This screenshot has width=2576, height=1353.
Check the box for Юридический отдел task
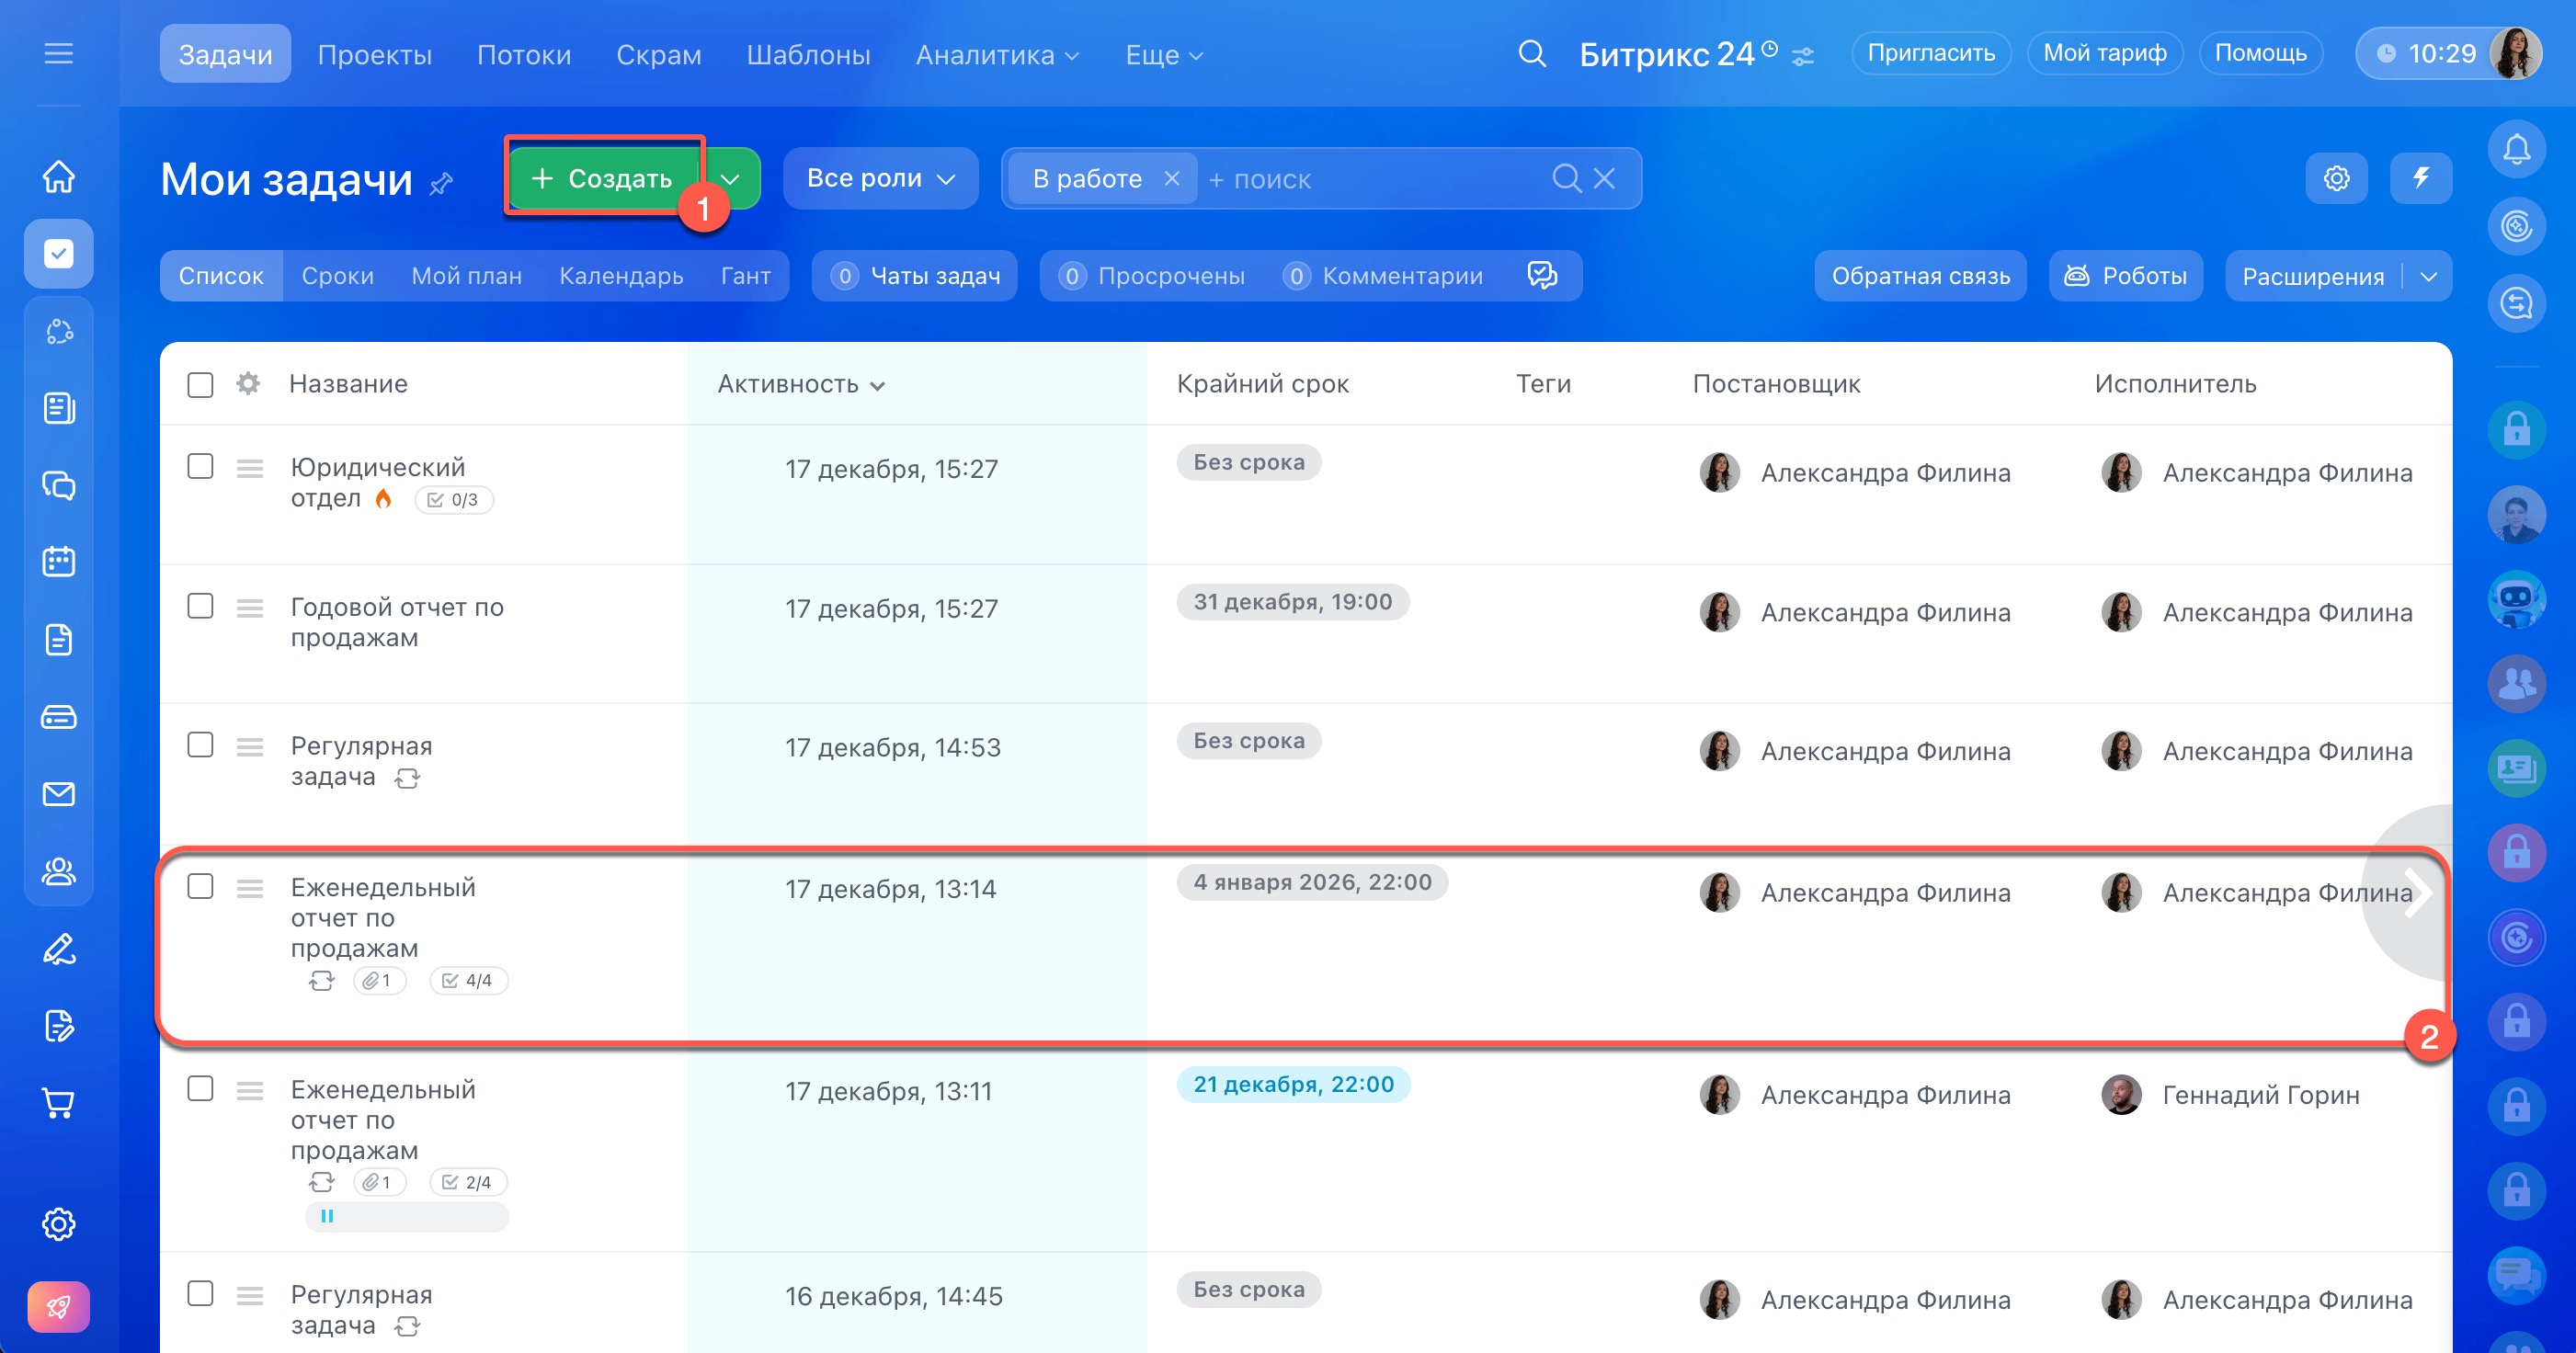tap(200, 467)
